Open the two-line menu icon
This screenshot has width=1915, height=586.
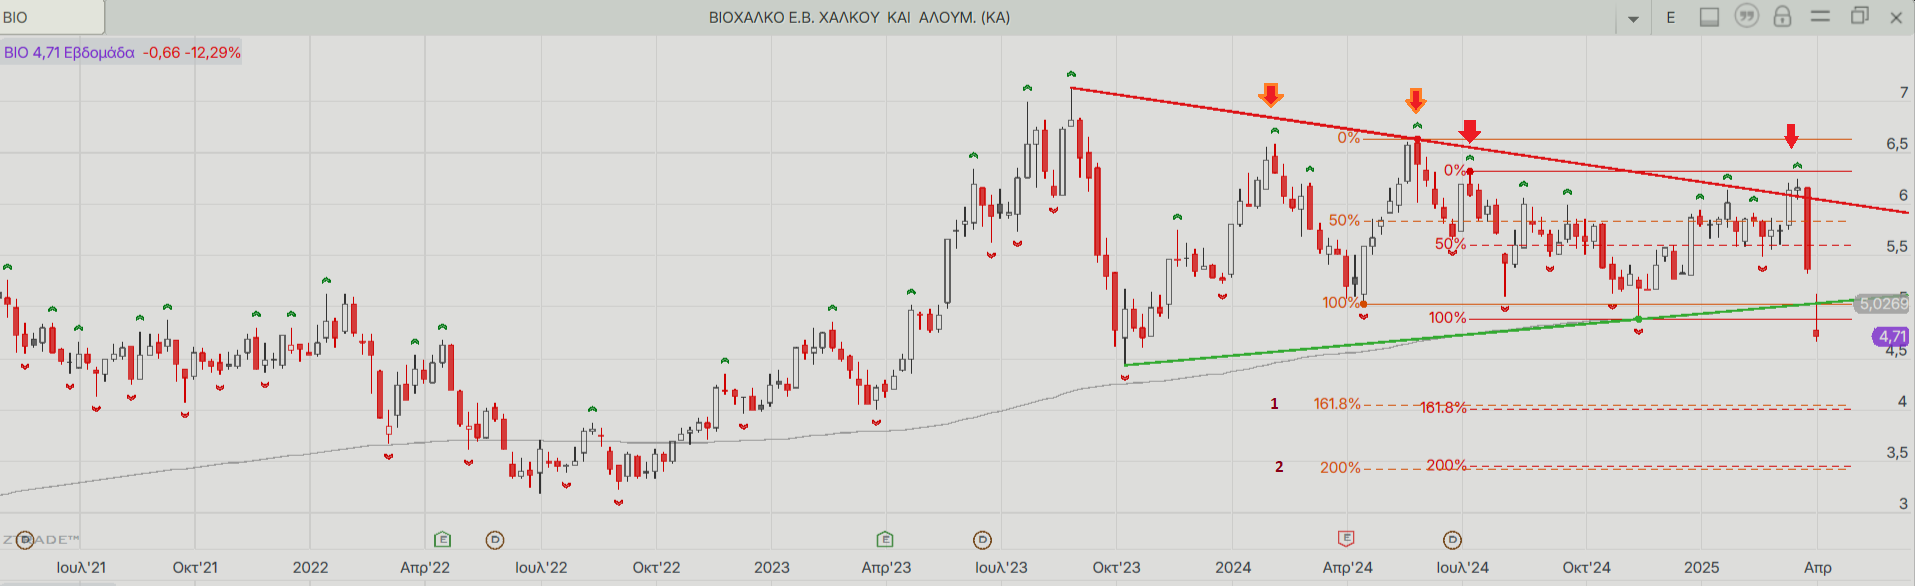coord(1820,16)
